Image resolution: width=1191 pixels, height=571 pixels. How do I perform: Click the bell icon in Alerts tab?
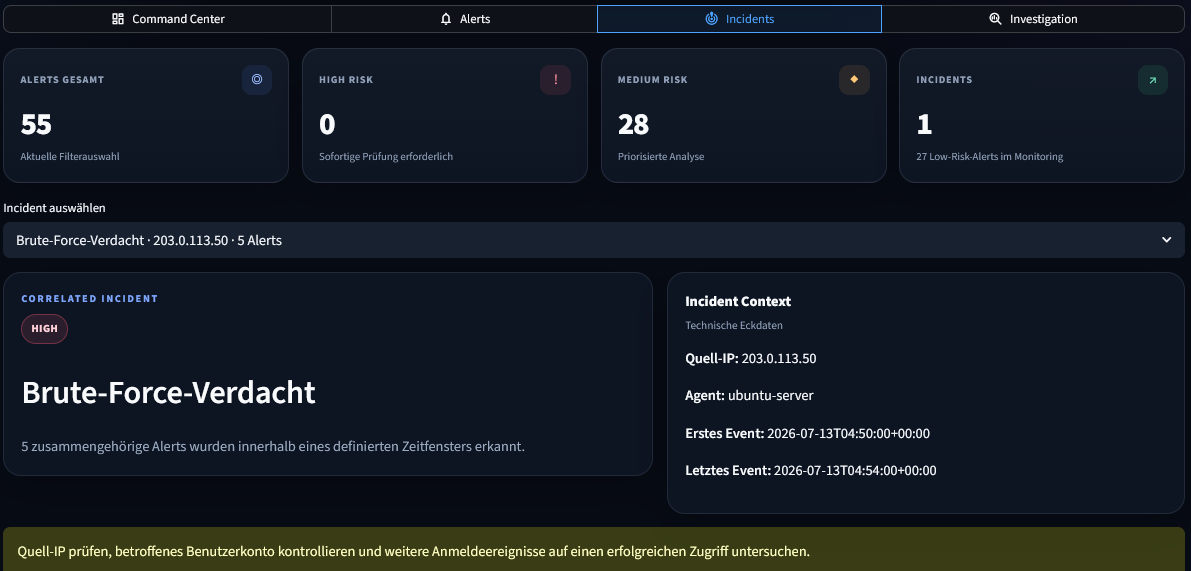coord(446,19)
